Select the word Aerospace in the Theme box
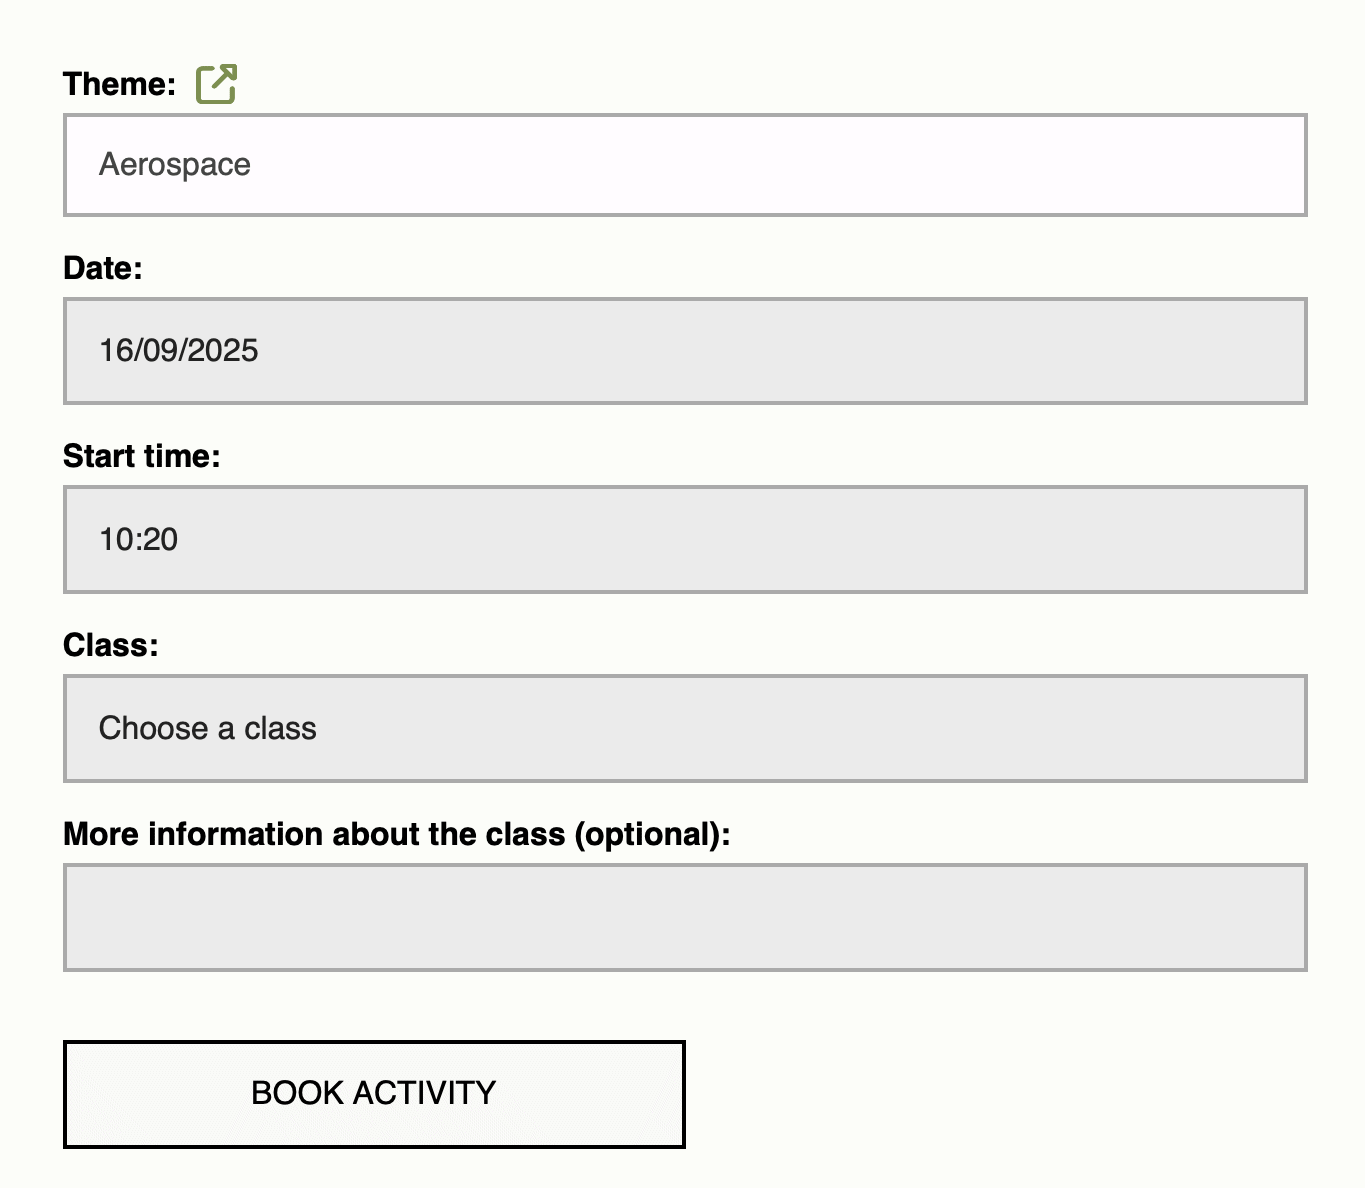Screen dimensions: 1365x1188 click(x=175, y=165)
